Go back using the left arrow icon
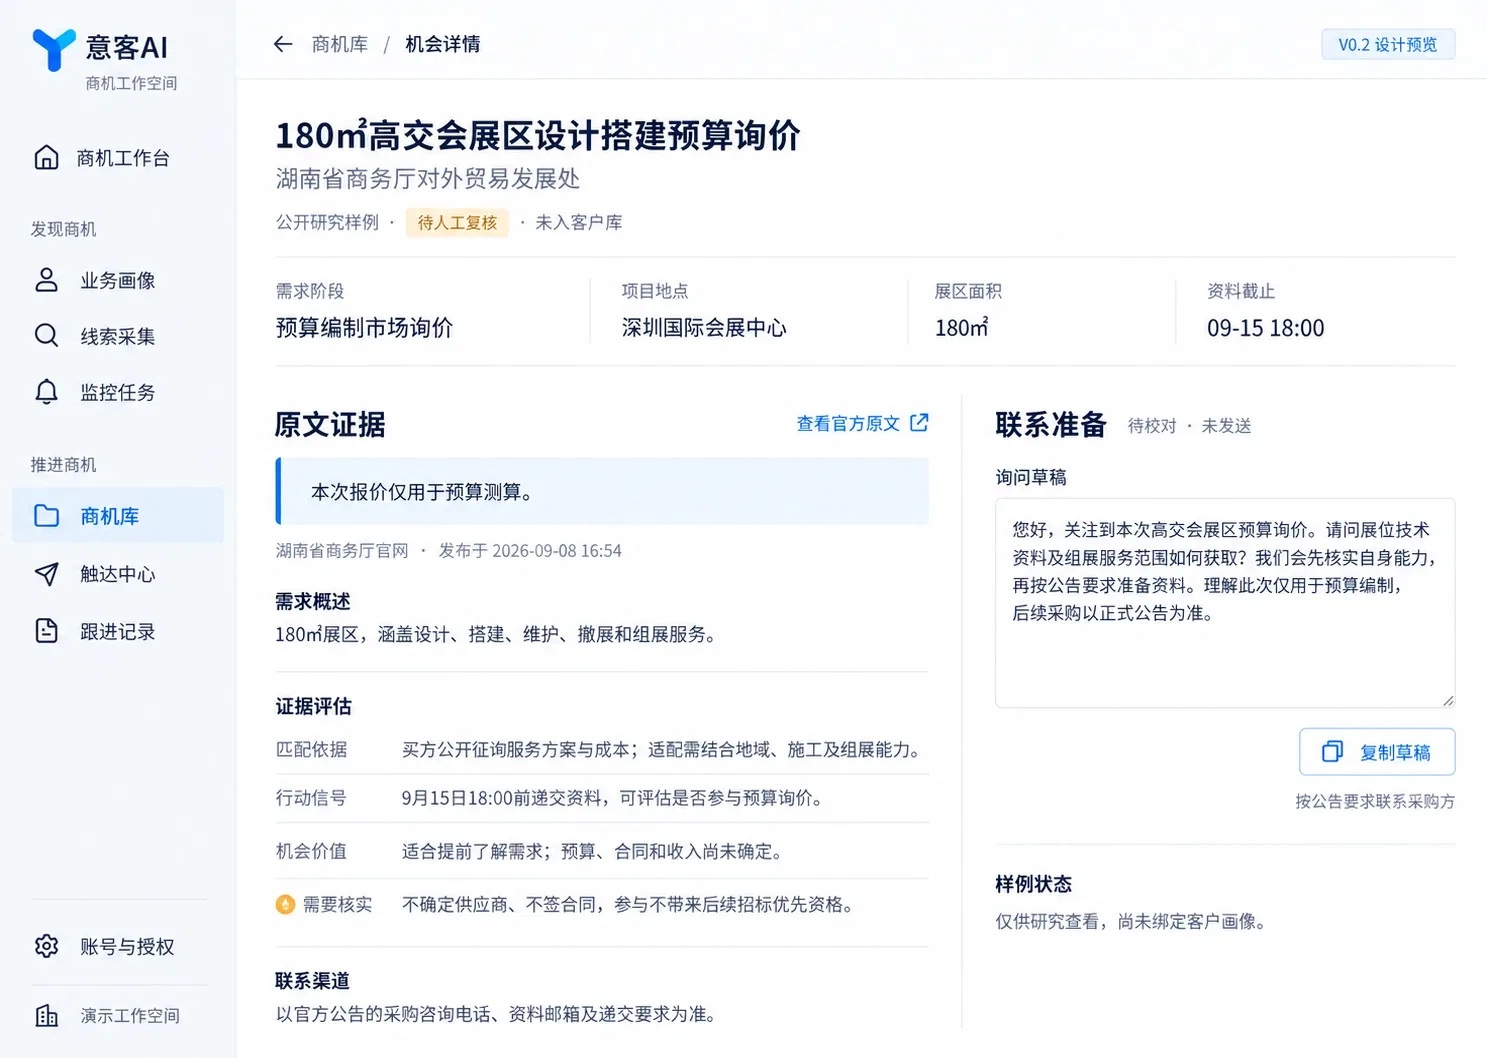Screen dimensions: 1487x1058 pyautogui.click(x=283, y=44)
